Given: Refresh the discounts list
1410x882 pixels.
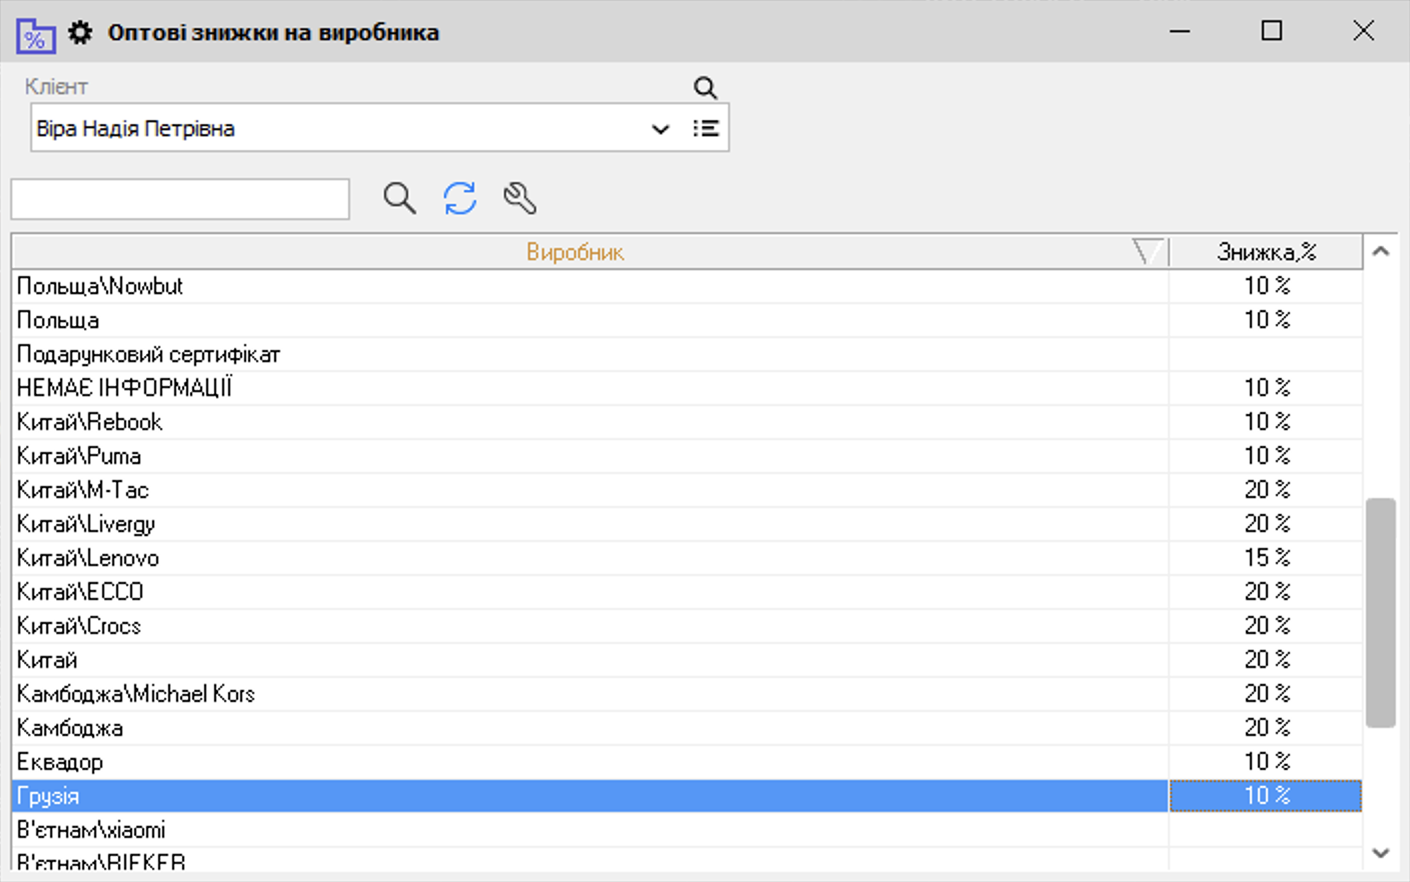Looking at the screenshot, I should tap(460, 198).
